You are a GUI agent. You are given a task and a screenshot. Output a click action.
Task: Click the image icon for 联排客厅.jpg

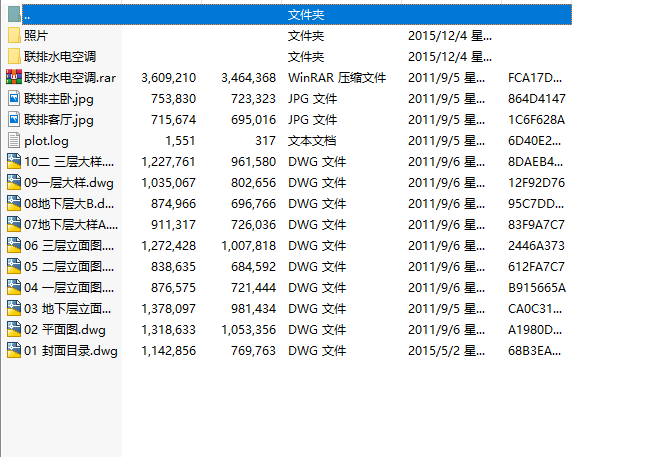click(13, 119)
